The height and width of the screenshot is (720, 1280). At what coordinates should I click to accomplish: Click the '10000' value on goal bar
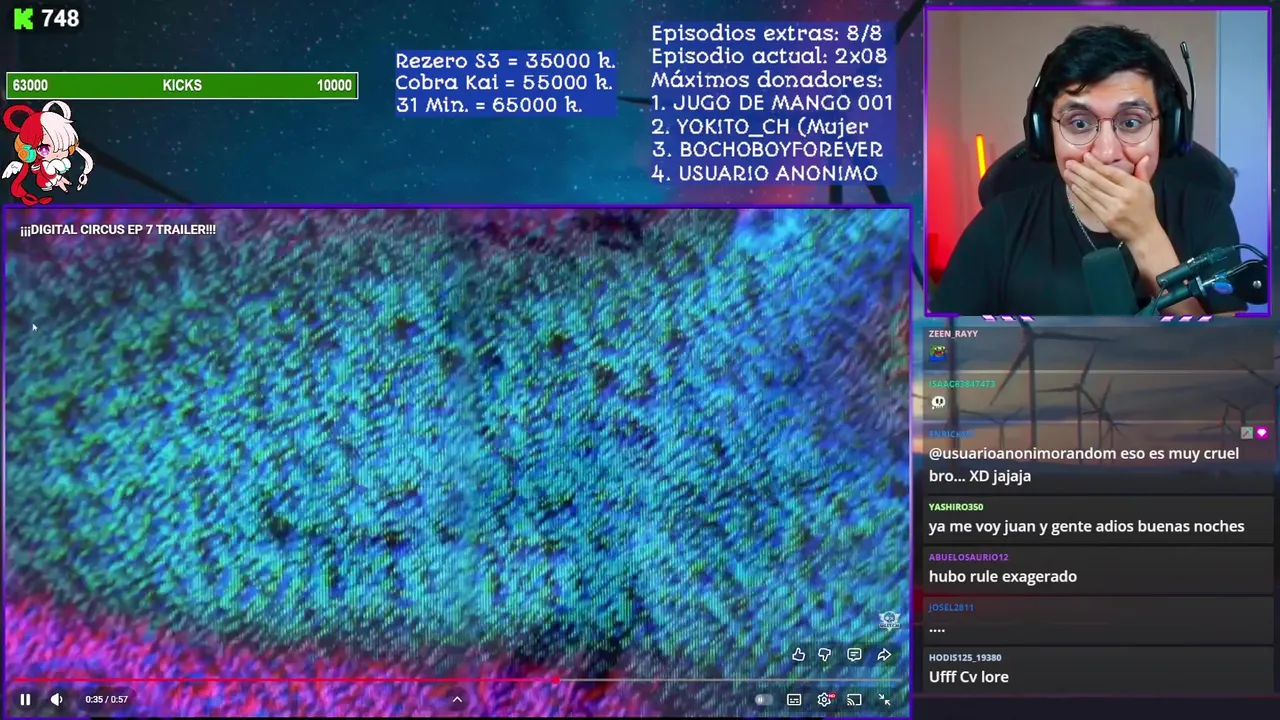[x=334, y=85]
